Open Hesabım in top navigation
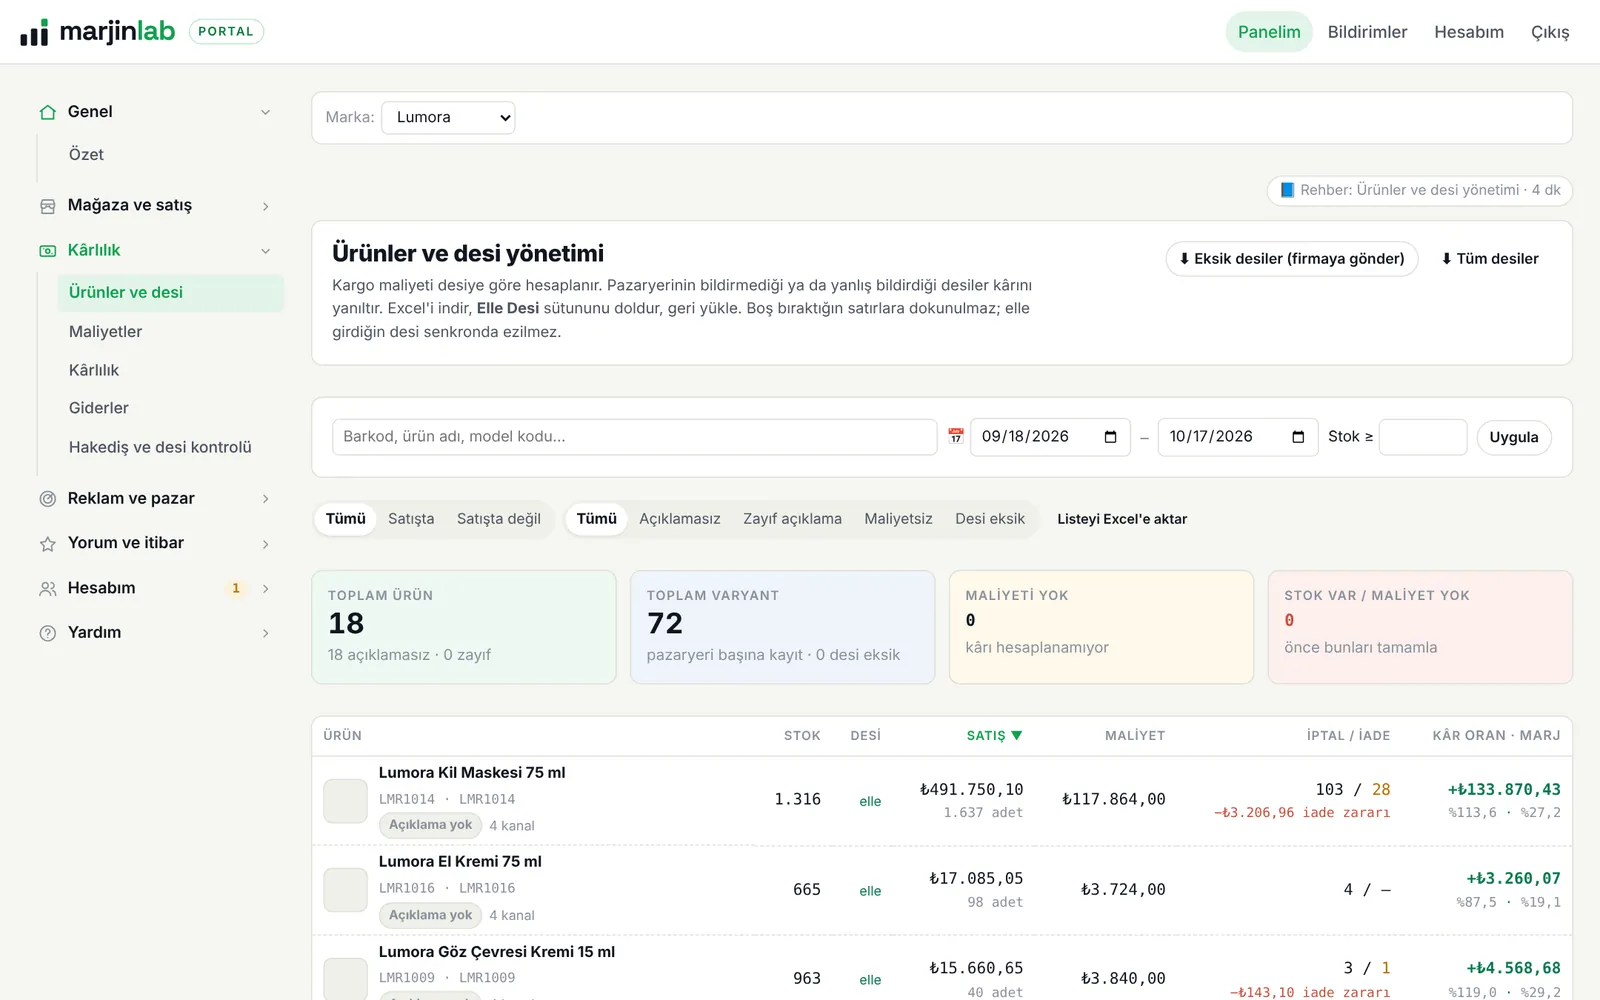 [1469, 32]
